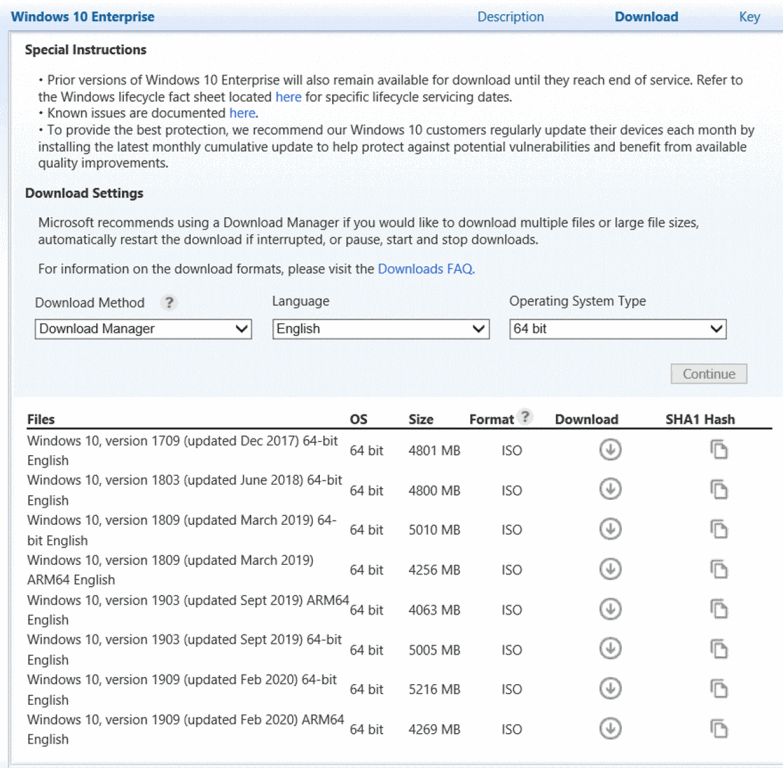Open the Downloads FAQ link

pos(425,269)
